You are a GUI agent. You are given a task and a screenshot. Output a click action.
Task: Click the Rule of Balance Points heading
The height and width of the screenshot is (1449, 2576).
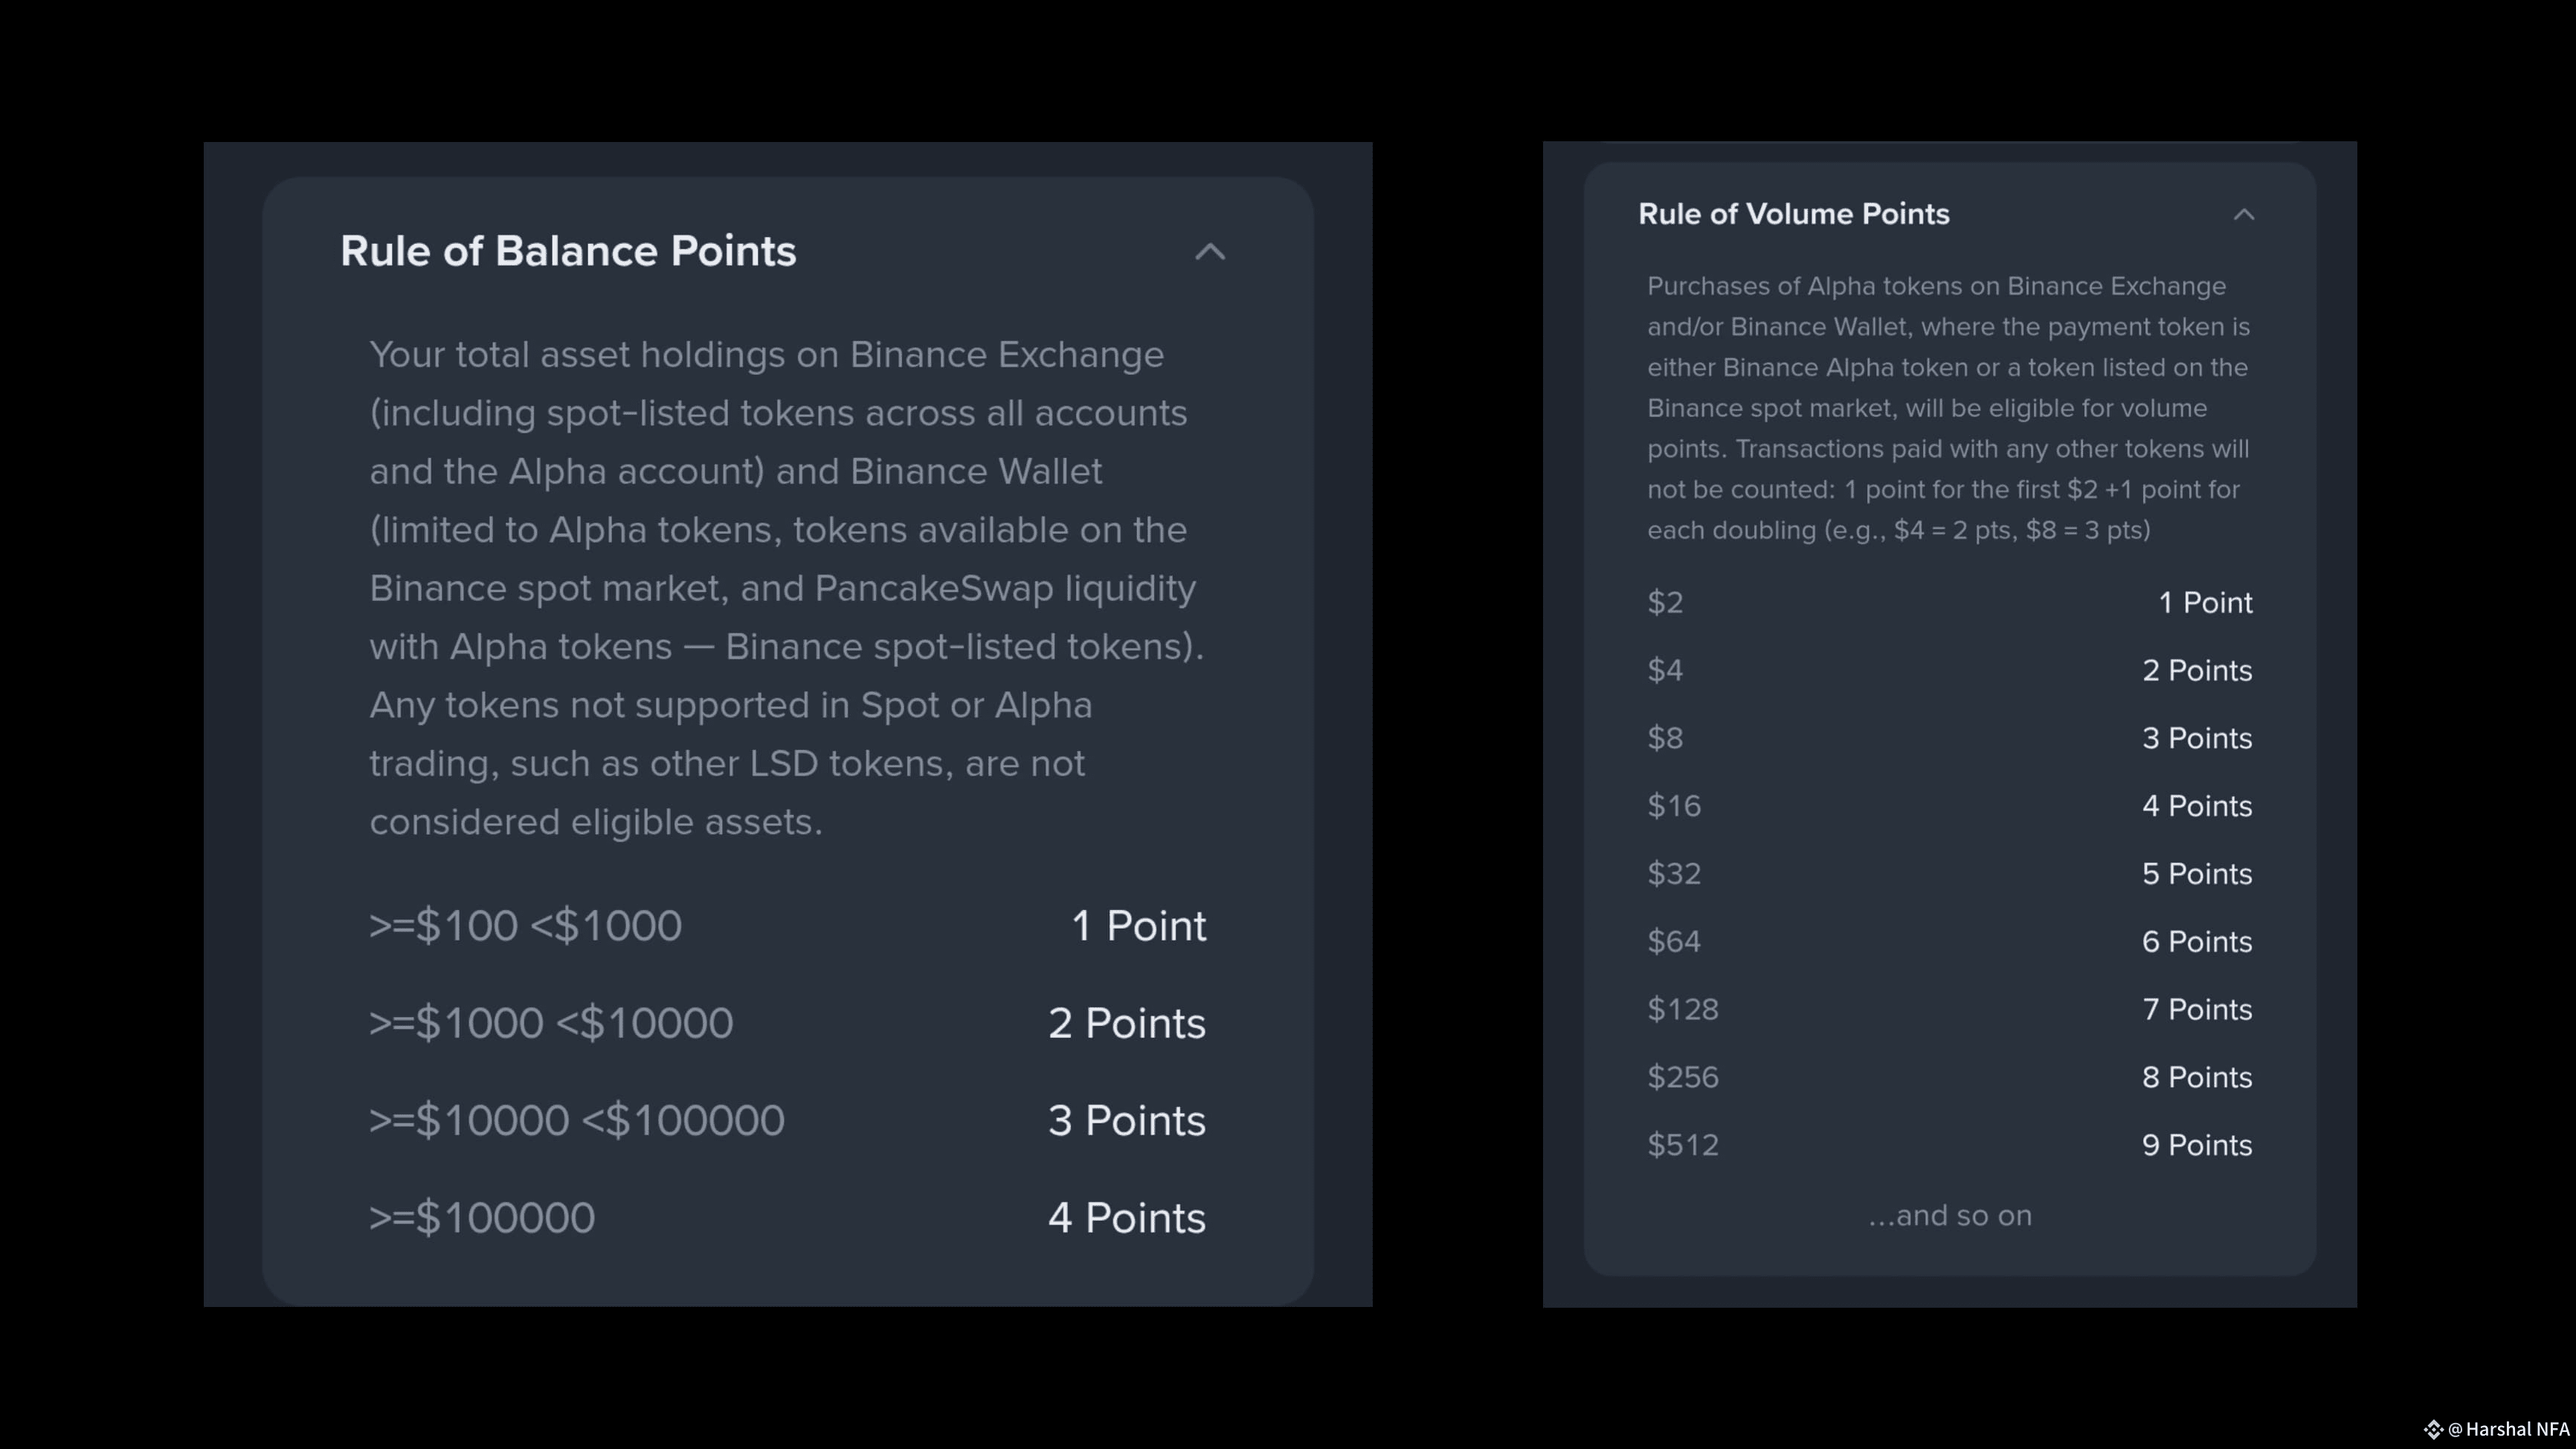pos(568,251)
